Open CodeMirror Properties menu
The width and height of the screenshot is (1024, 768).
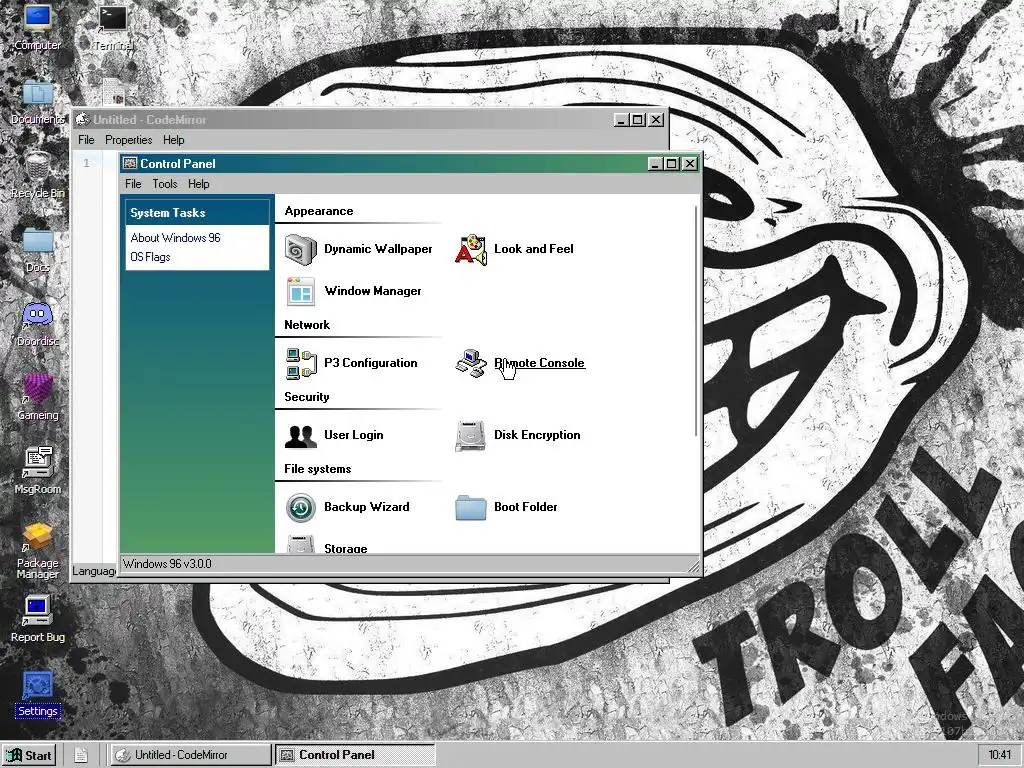pos(129,140)
